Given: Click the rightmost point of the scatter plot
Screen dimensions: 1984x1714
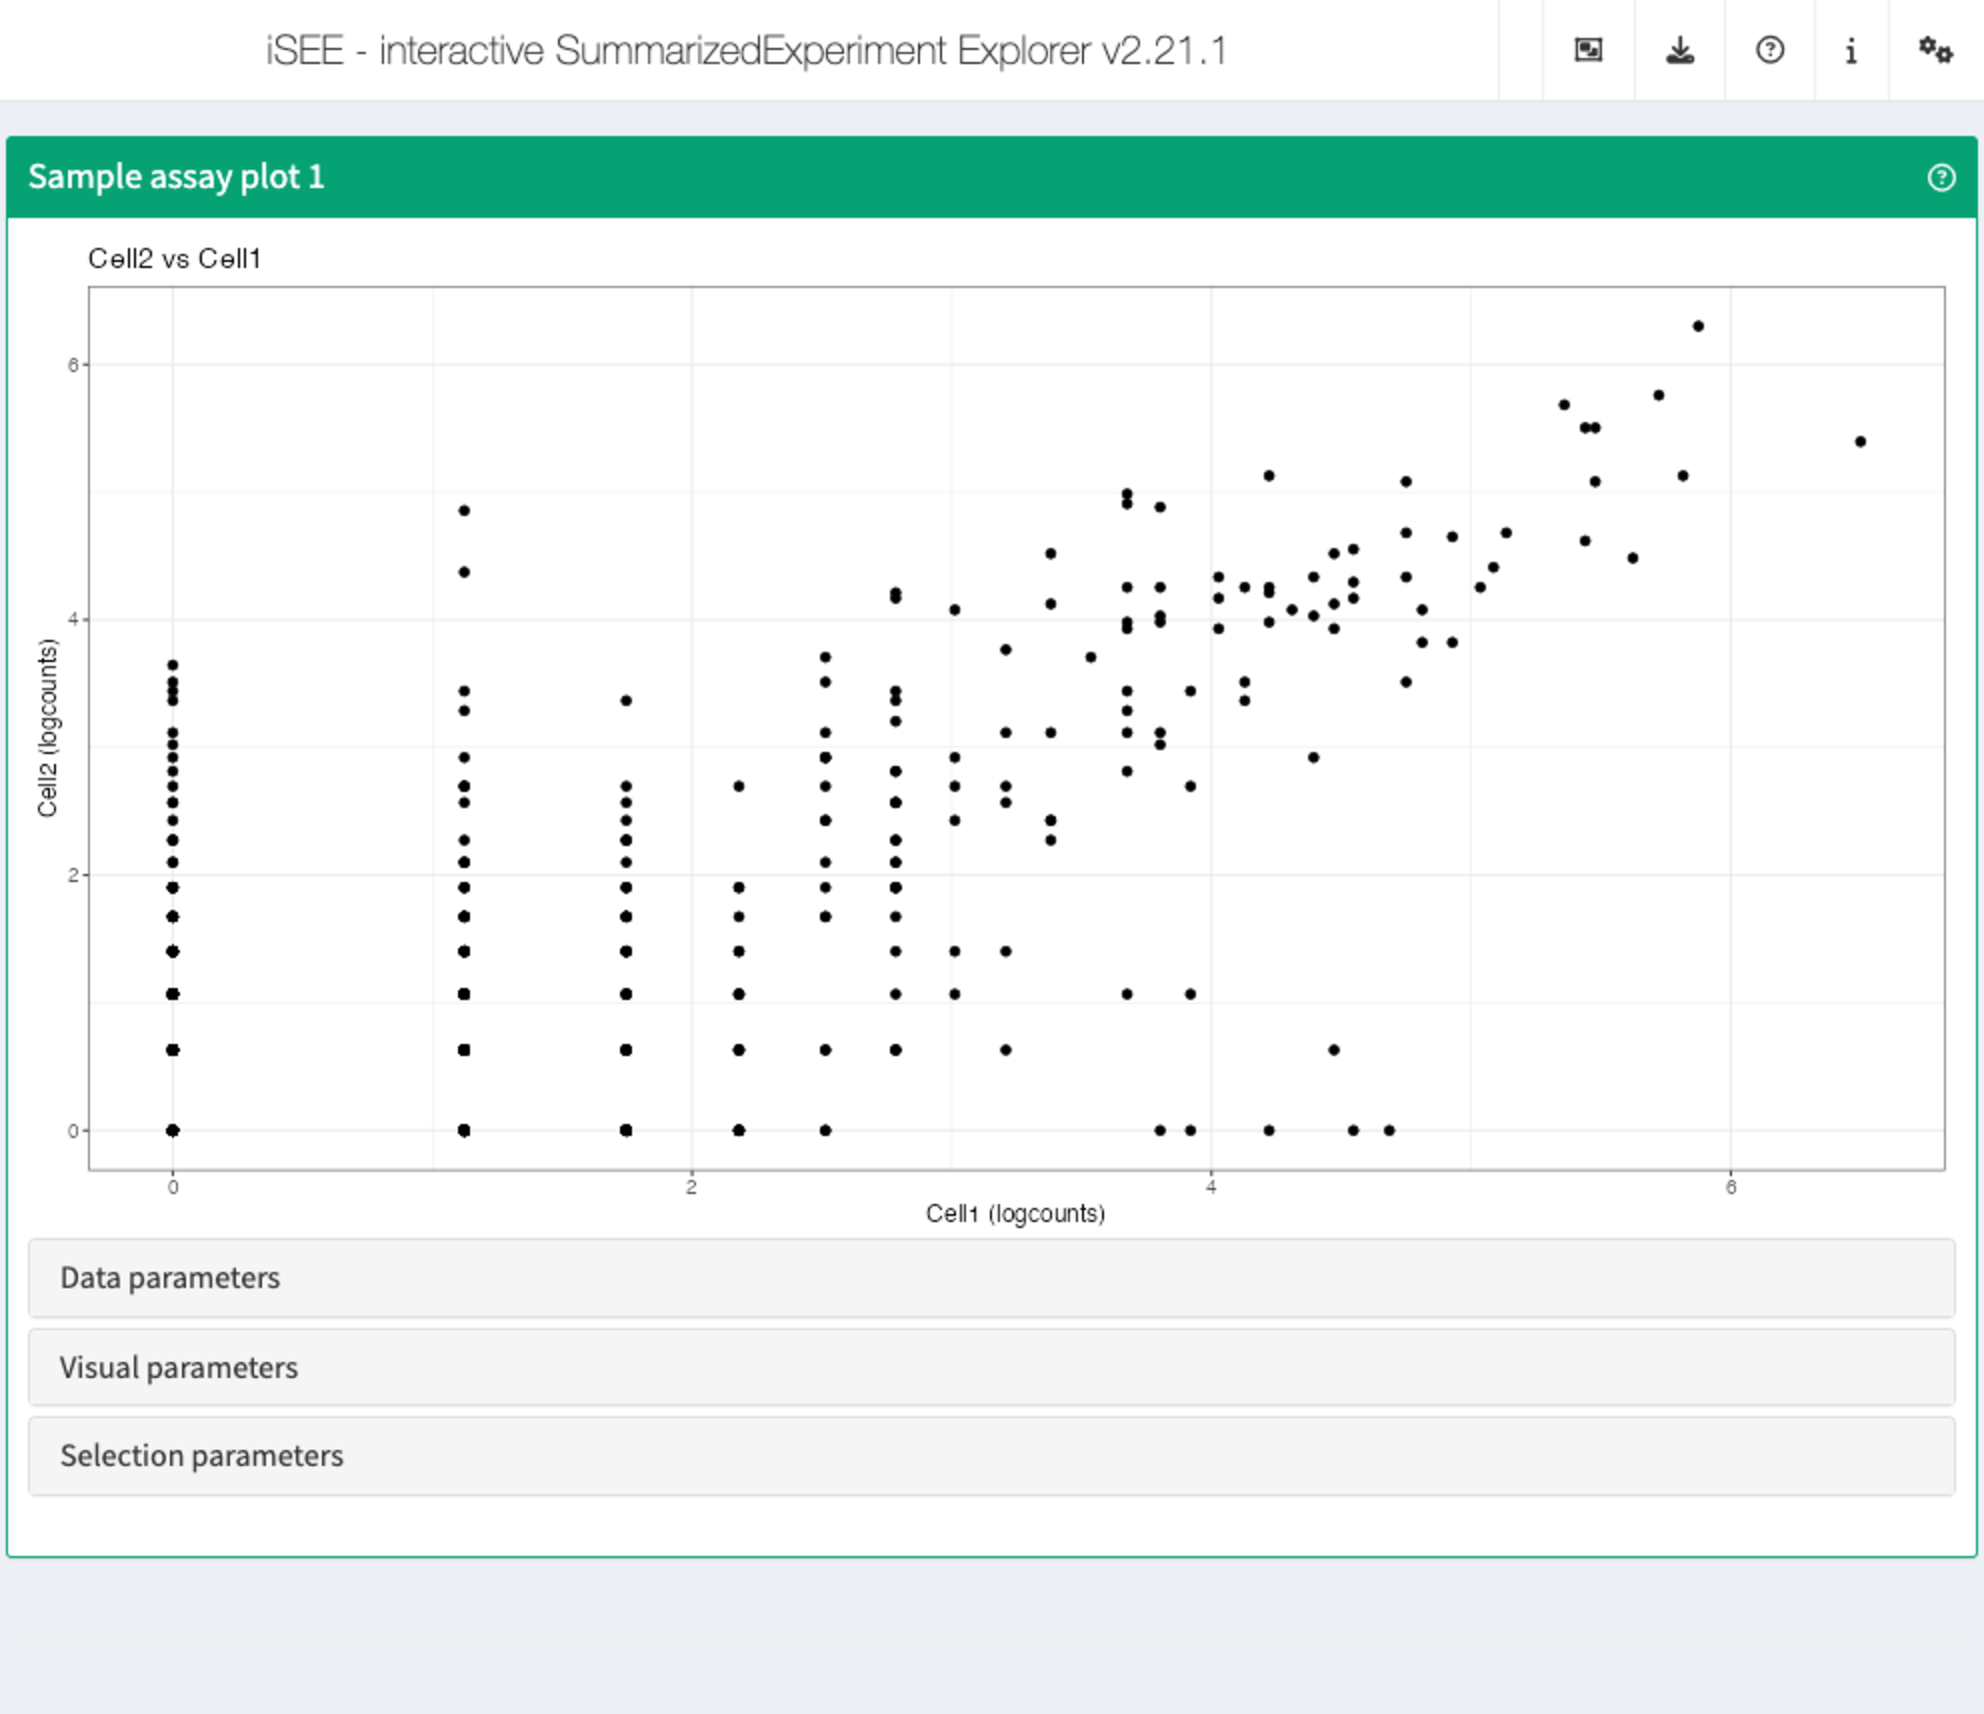Looking at the screenshot, I should (x=1860, y=441).
